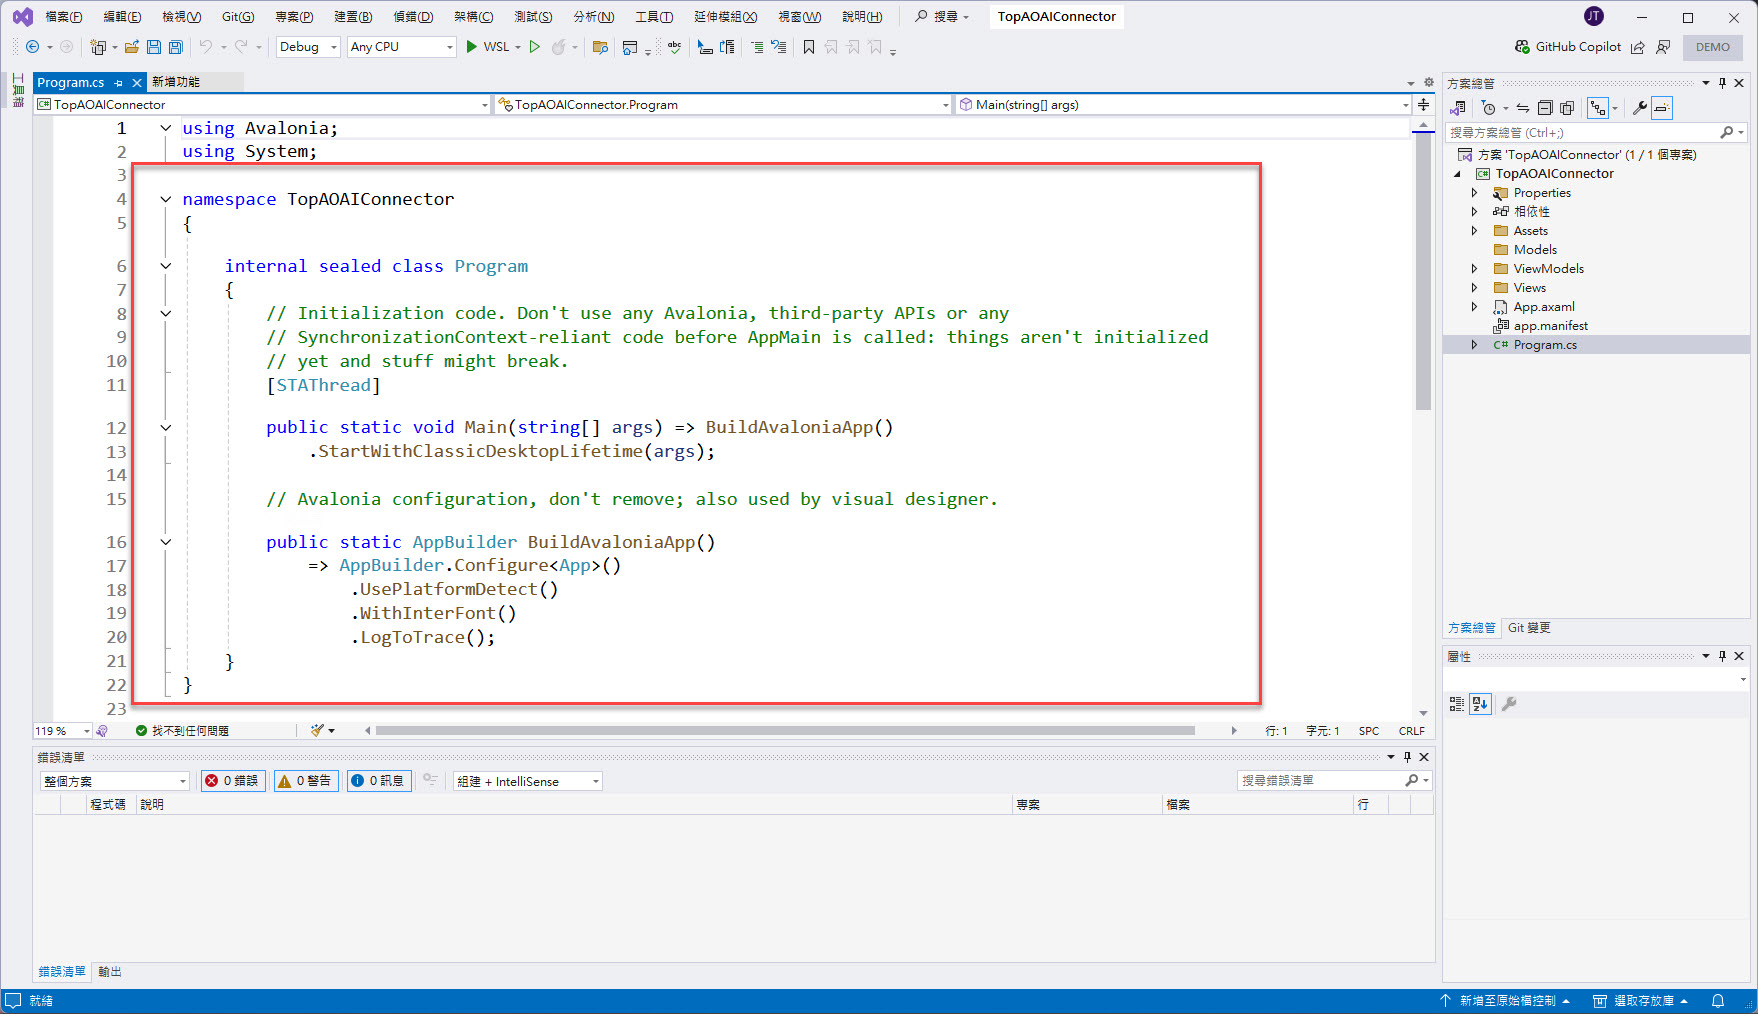The height and width of the screenshot is (1014, 1758).
Task: Open the Build + IntelliSense dropdown
Action: (x=527, y=781)
